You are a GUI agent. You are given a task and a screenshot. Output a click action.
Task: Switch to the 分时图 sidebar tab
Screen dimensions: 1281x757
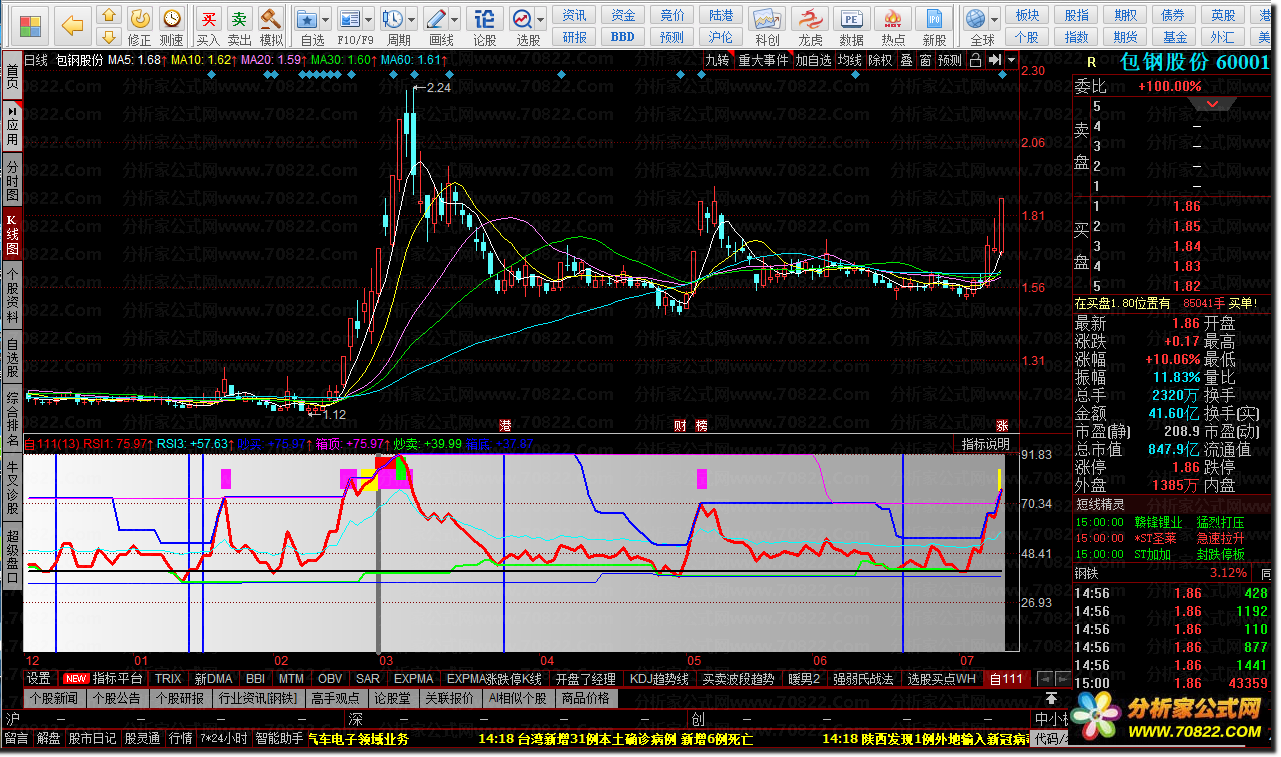coord(12,180)
